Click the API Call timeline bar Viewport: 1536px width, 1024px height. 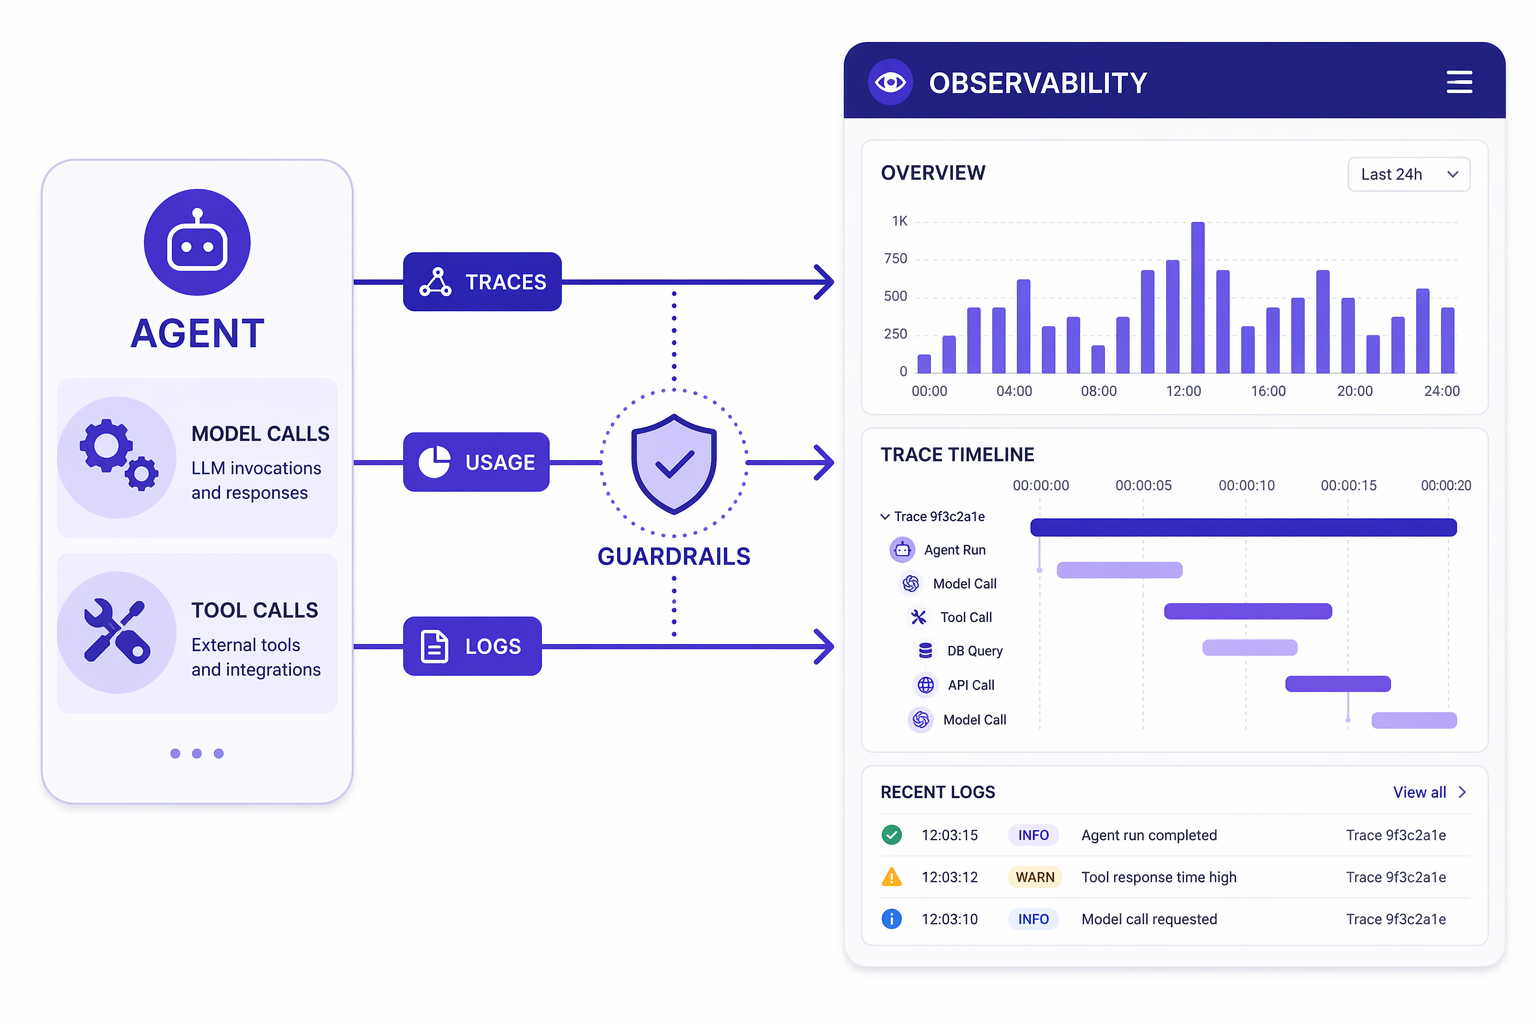tap(1338, 684)
